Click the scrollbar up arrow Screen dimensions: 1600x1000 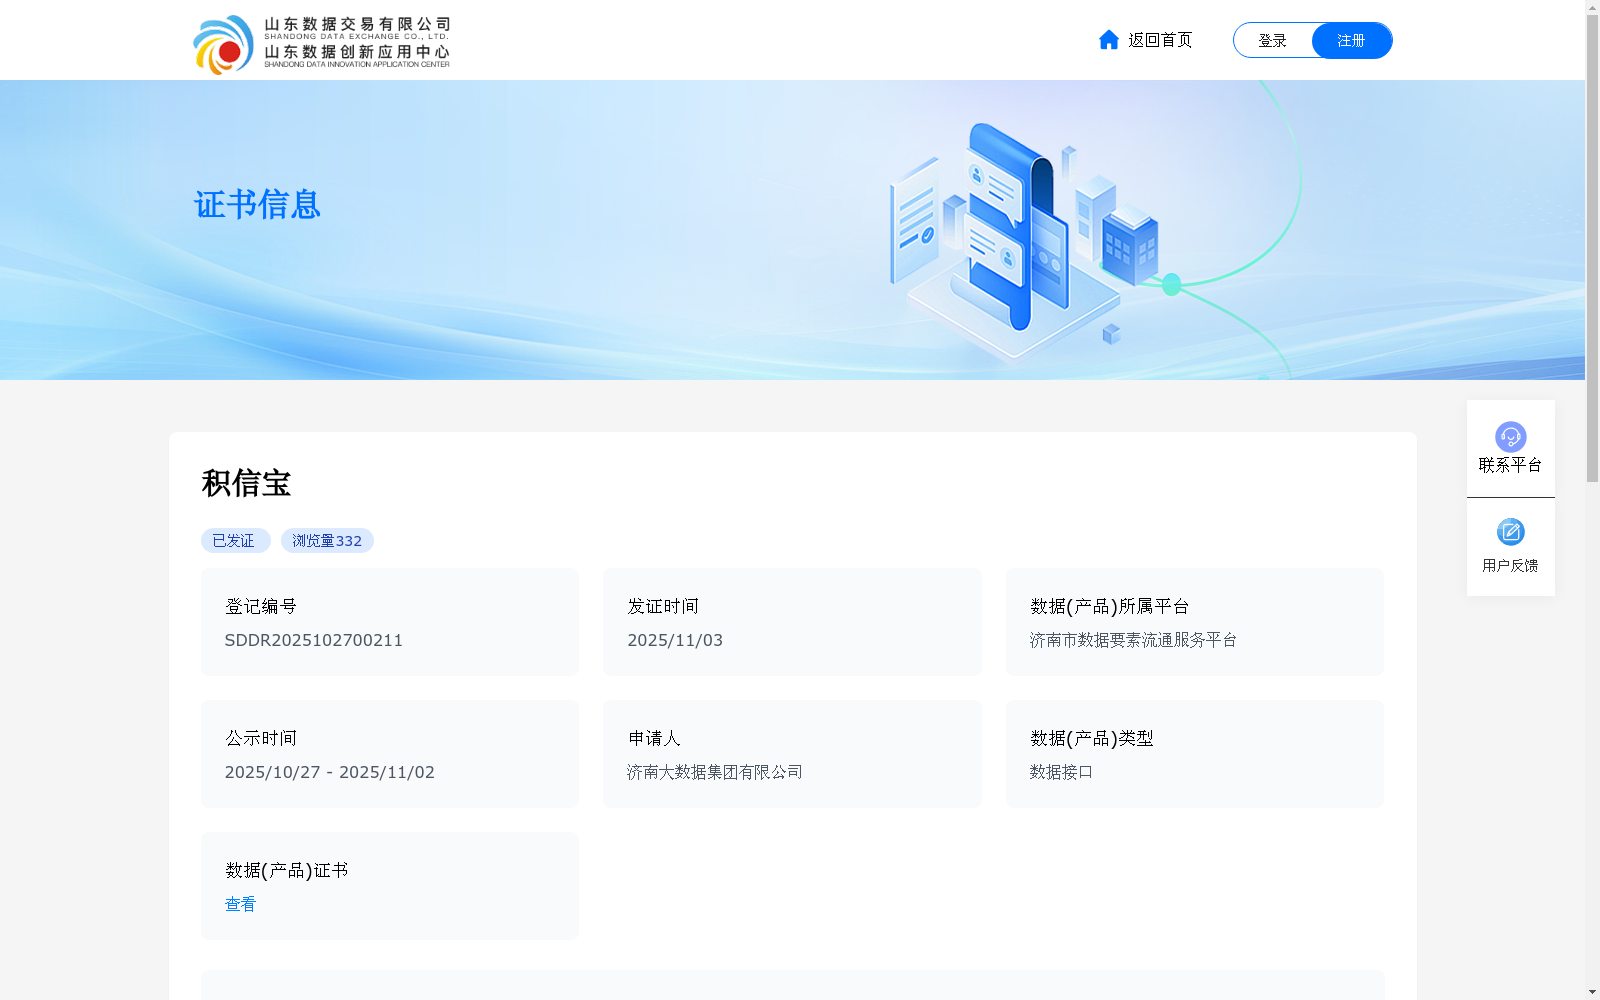click(1592, 7)
